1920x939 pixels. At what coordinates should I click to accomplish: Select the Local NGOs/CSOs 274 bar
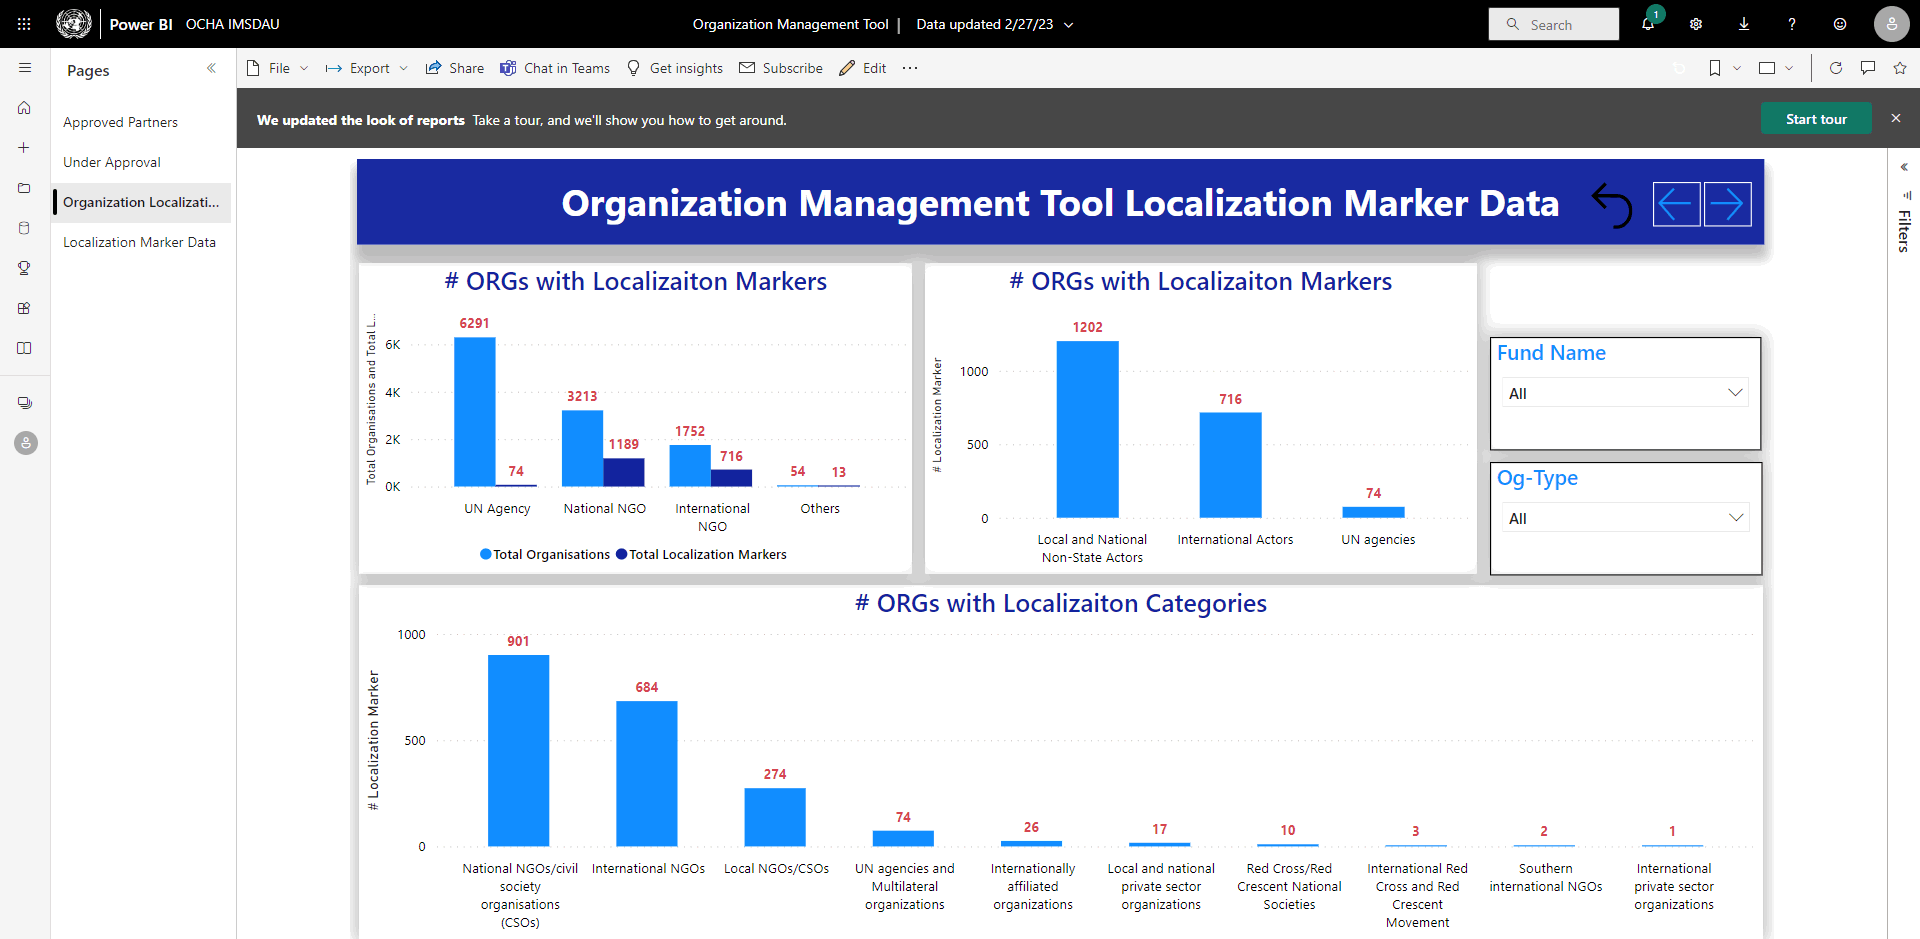(x=775, y=817)
